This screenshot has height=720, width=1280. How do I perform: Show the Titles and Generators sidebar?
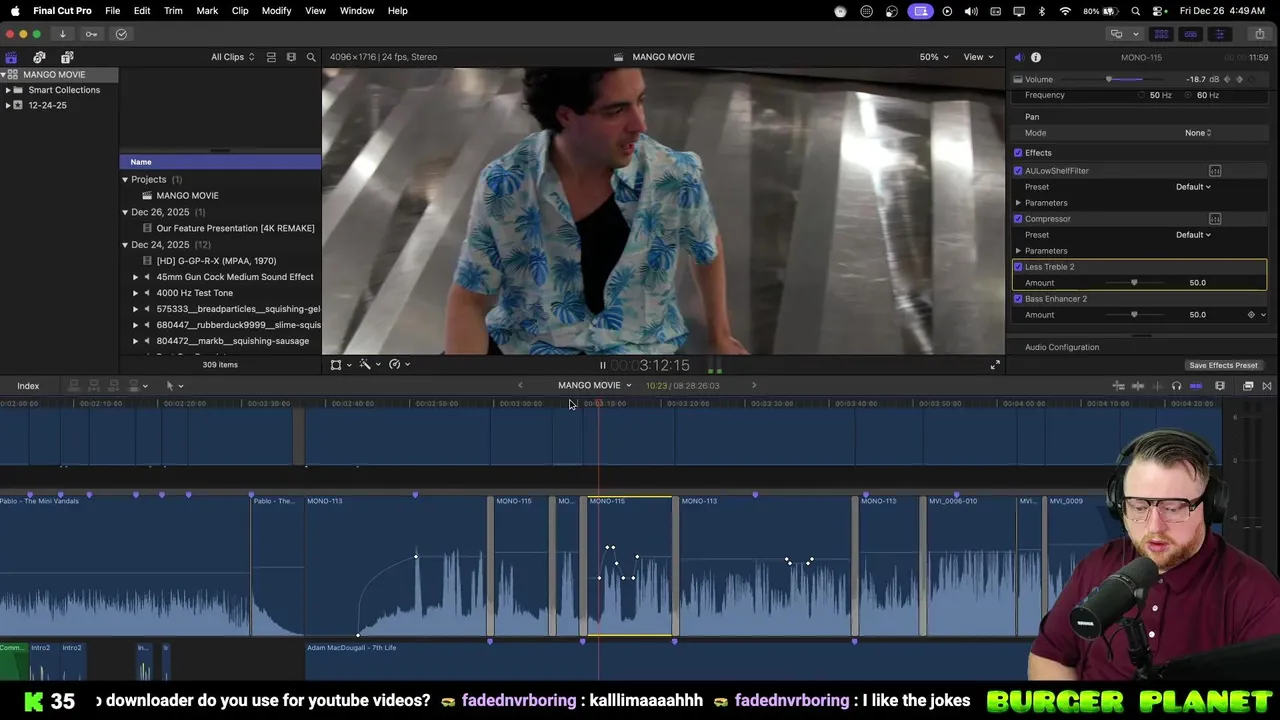(67, 57)
